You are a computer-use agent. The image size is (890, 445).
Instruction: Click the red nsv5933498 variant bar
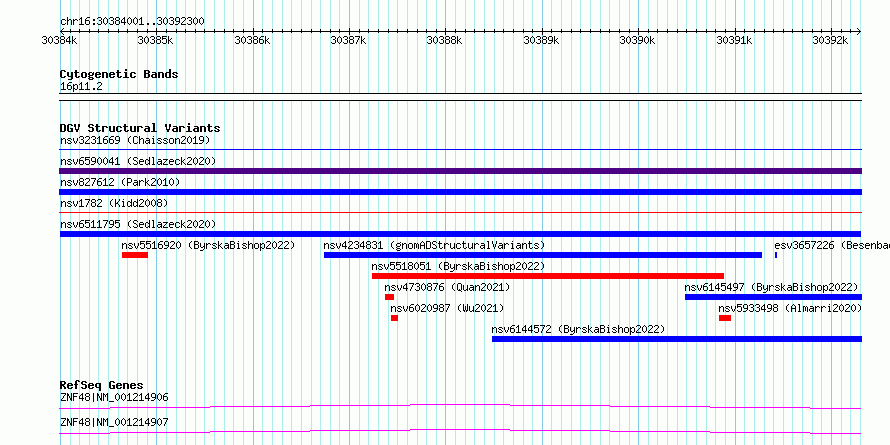pyautogui.click(x=725, y=318)
